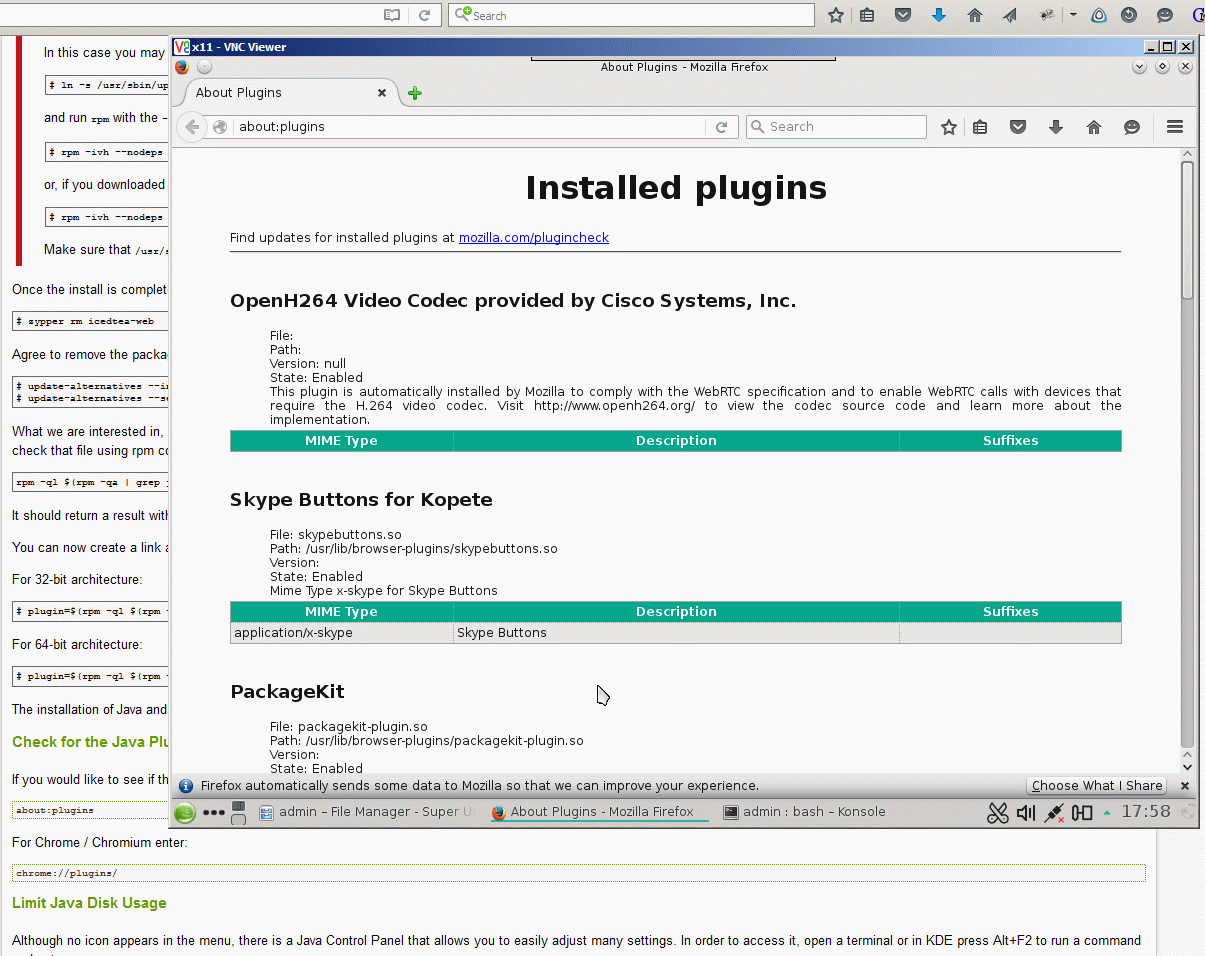Open Hello chat smiley in VNC Firefox

pyautogui.click(x=1132, y=127)
